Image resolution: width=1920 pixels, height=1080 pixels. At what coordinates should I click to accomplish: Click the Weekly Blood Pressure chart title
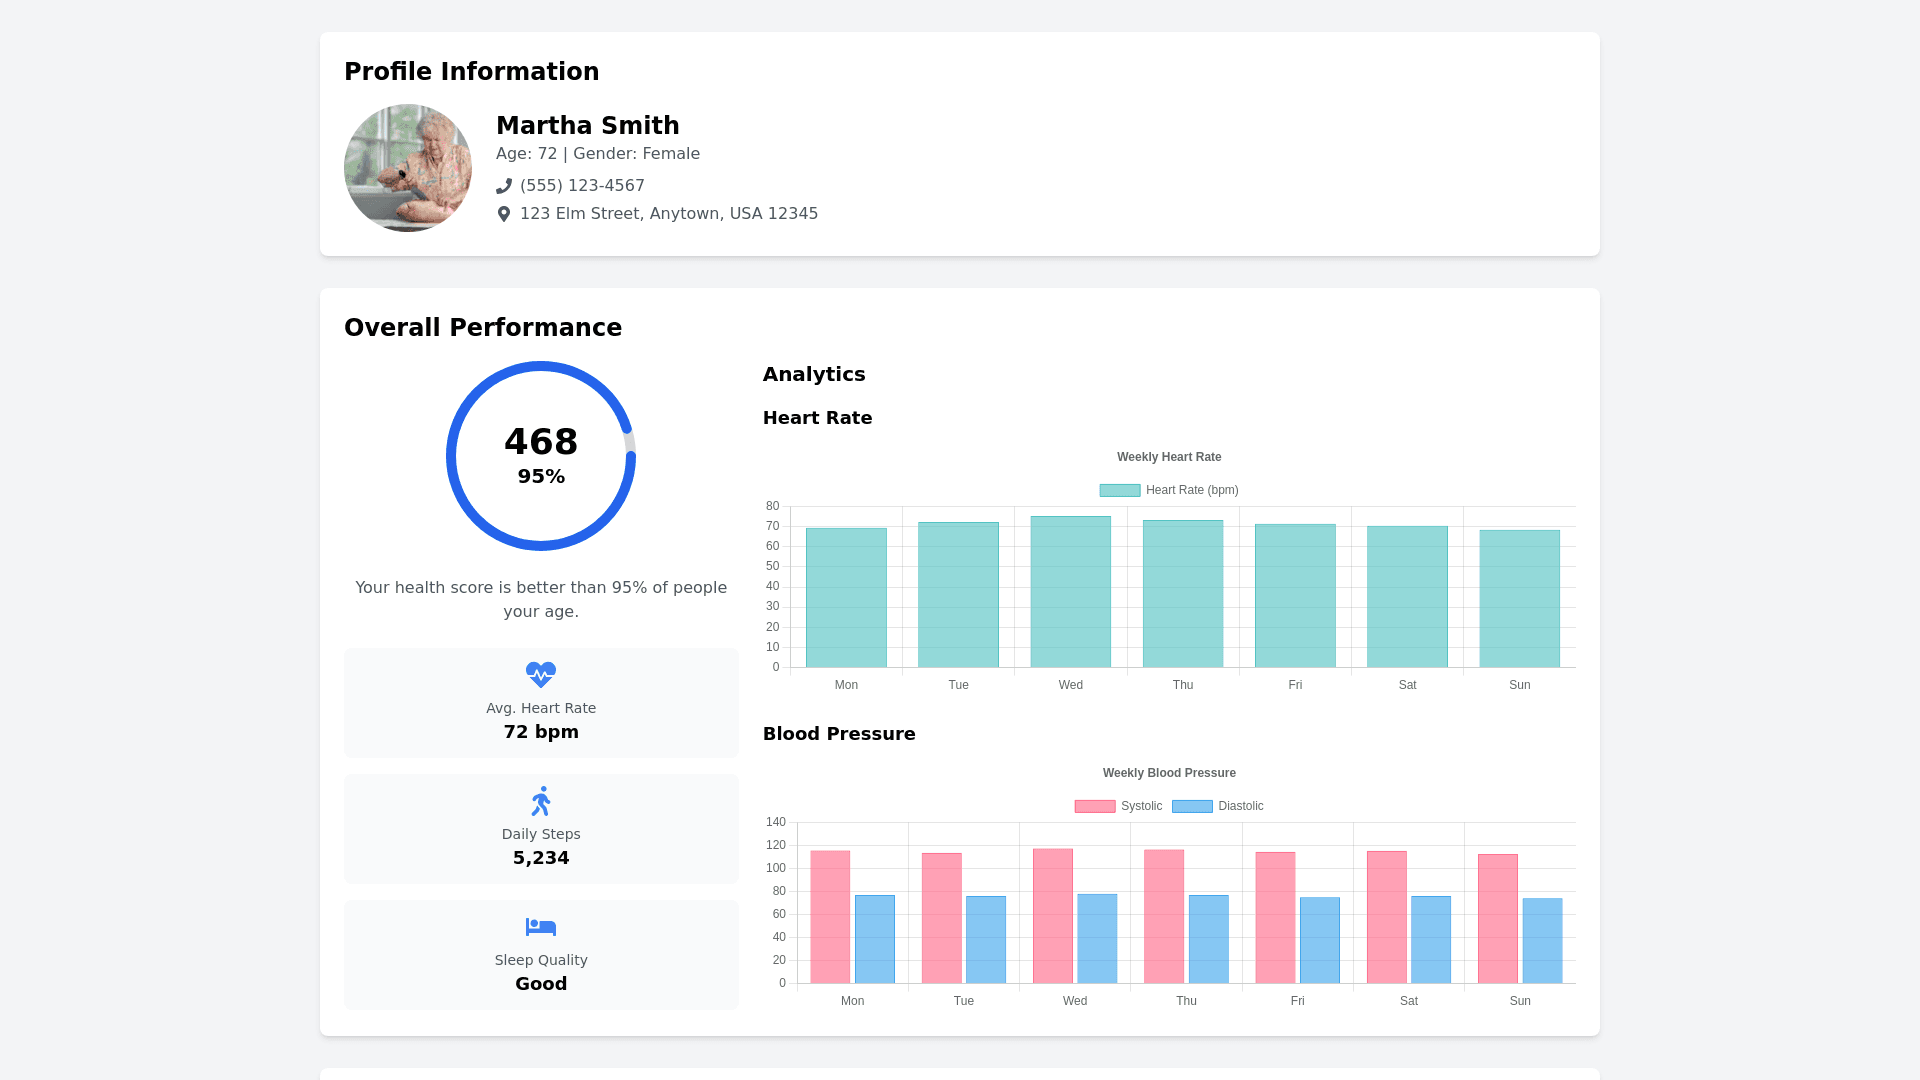pos(1169,773)
